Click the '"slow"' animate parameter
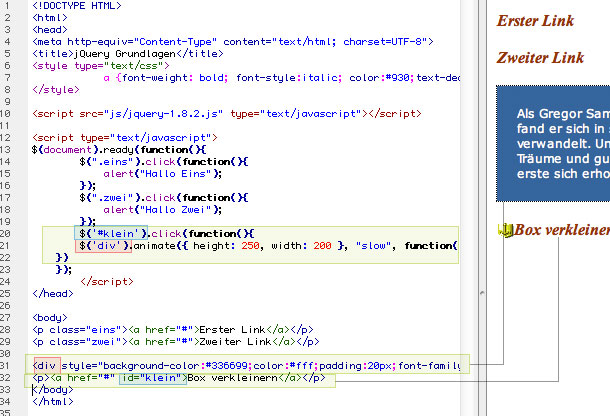610x416 pixels. (x=375, y=246)
